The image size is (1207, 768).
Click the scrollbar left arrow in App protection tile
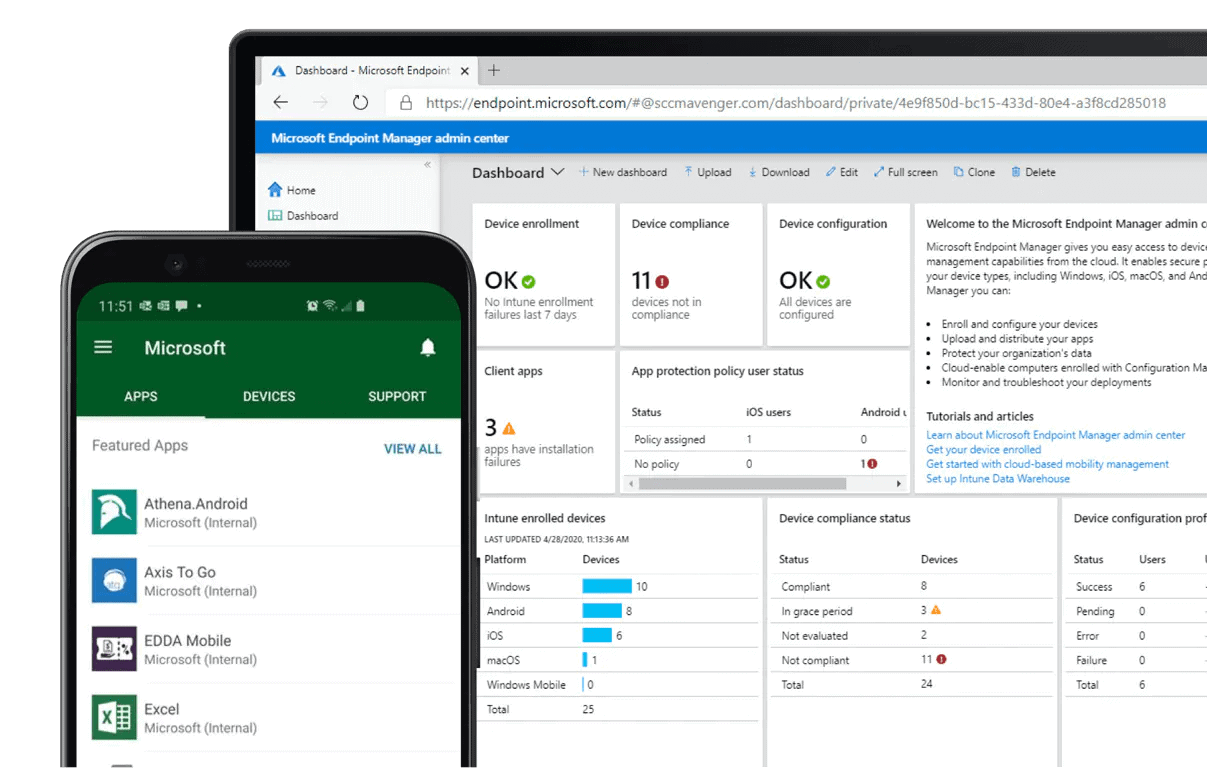[x=631, y=484]
